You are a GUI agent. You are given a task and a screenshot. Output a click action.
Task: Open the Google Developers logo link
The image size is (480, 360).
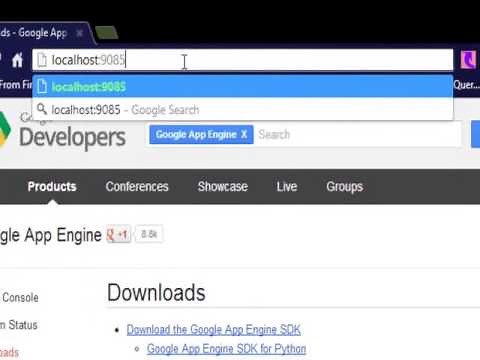coord(63,133)
